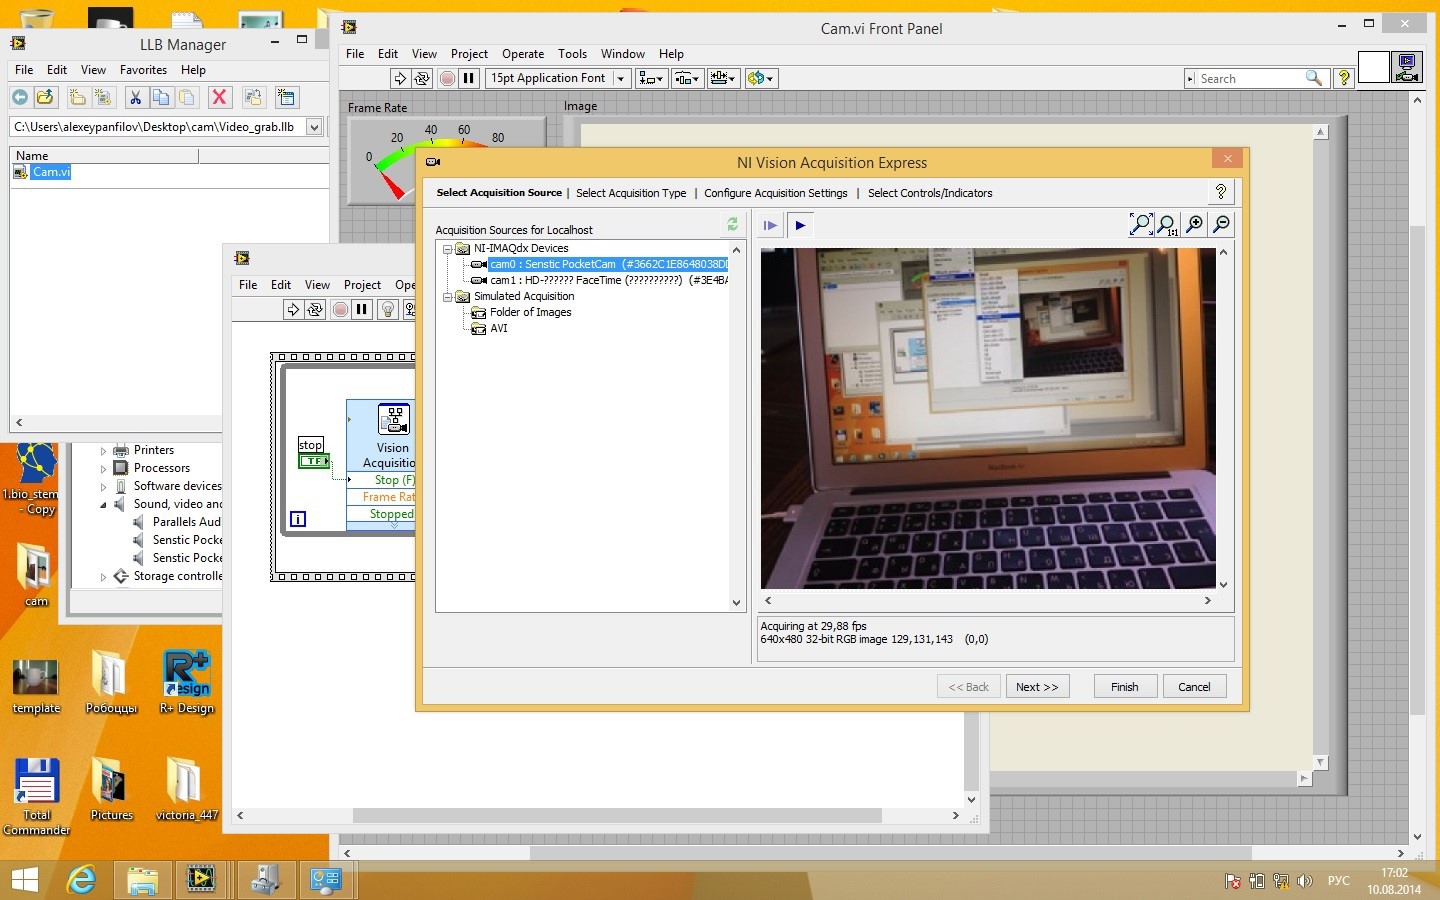Image resolution: width=1440 pixels, height=900 pixels.
Task: Click the LLB Manager back arrow icon
Action: click(20, 97)
